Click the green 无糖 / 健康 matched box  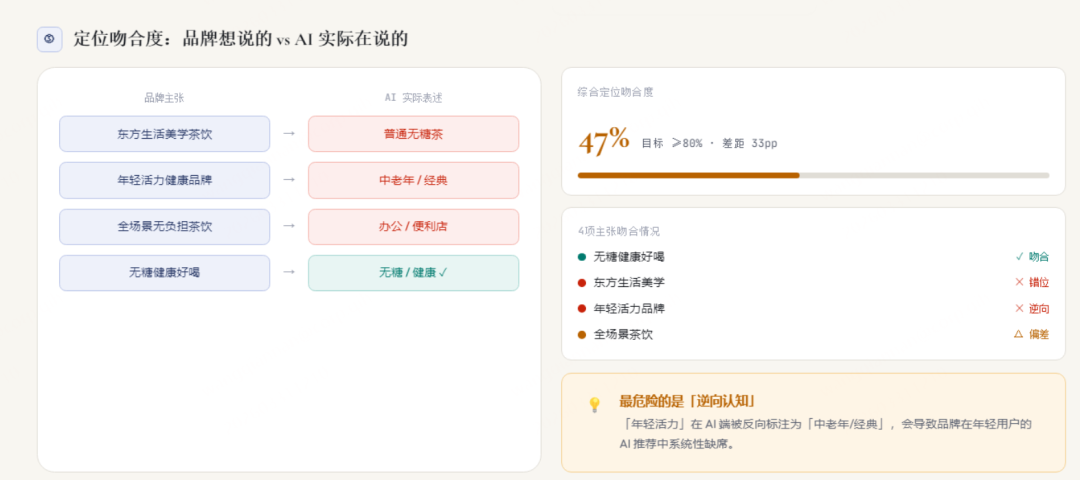(413, 272)
